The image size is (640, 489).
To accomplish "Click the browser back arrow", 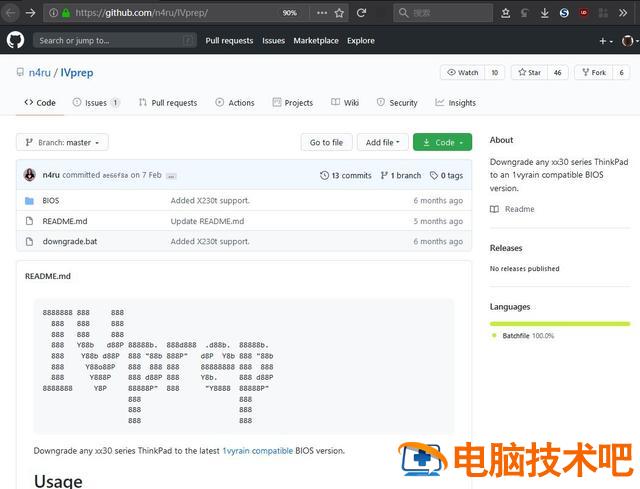I will 11,13.
